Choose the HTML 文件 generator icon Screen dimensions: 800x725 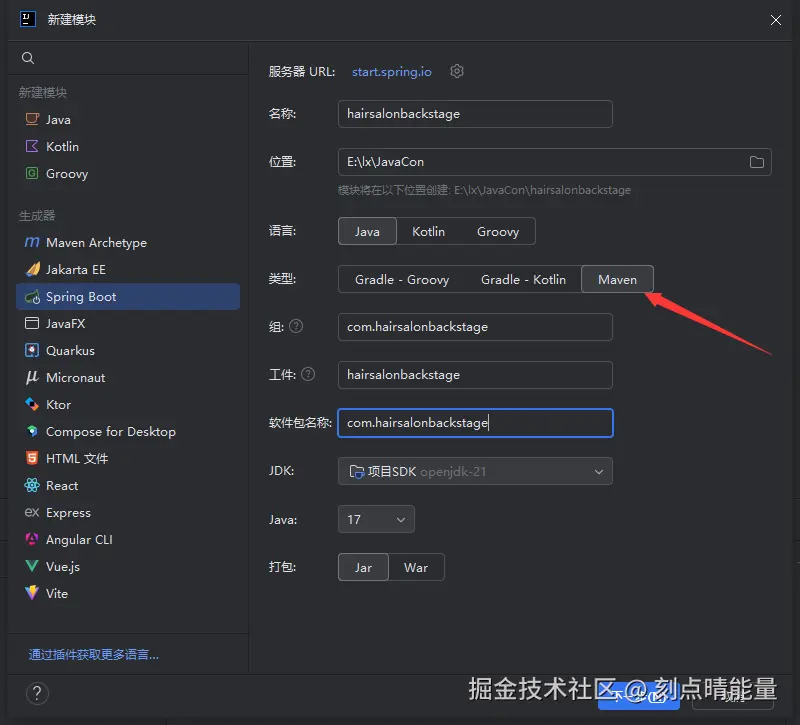(32, 458)
